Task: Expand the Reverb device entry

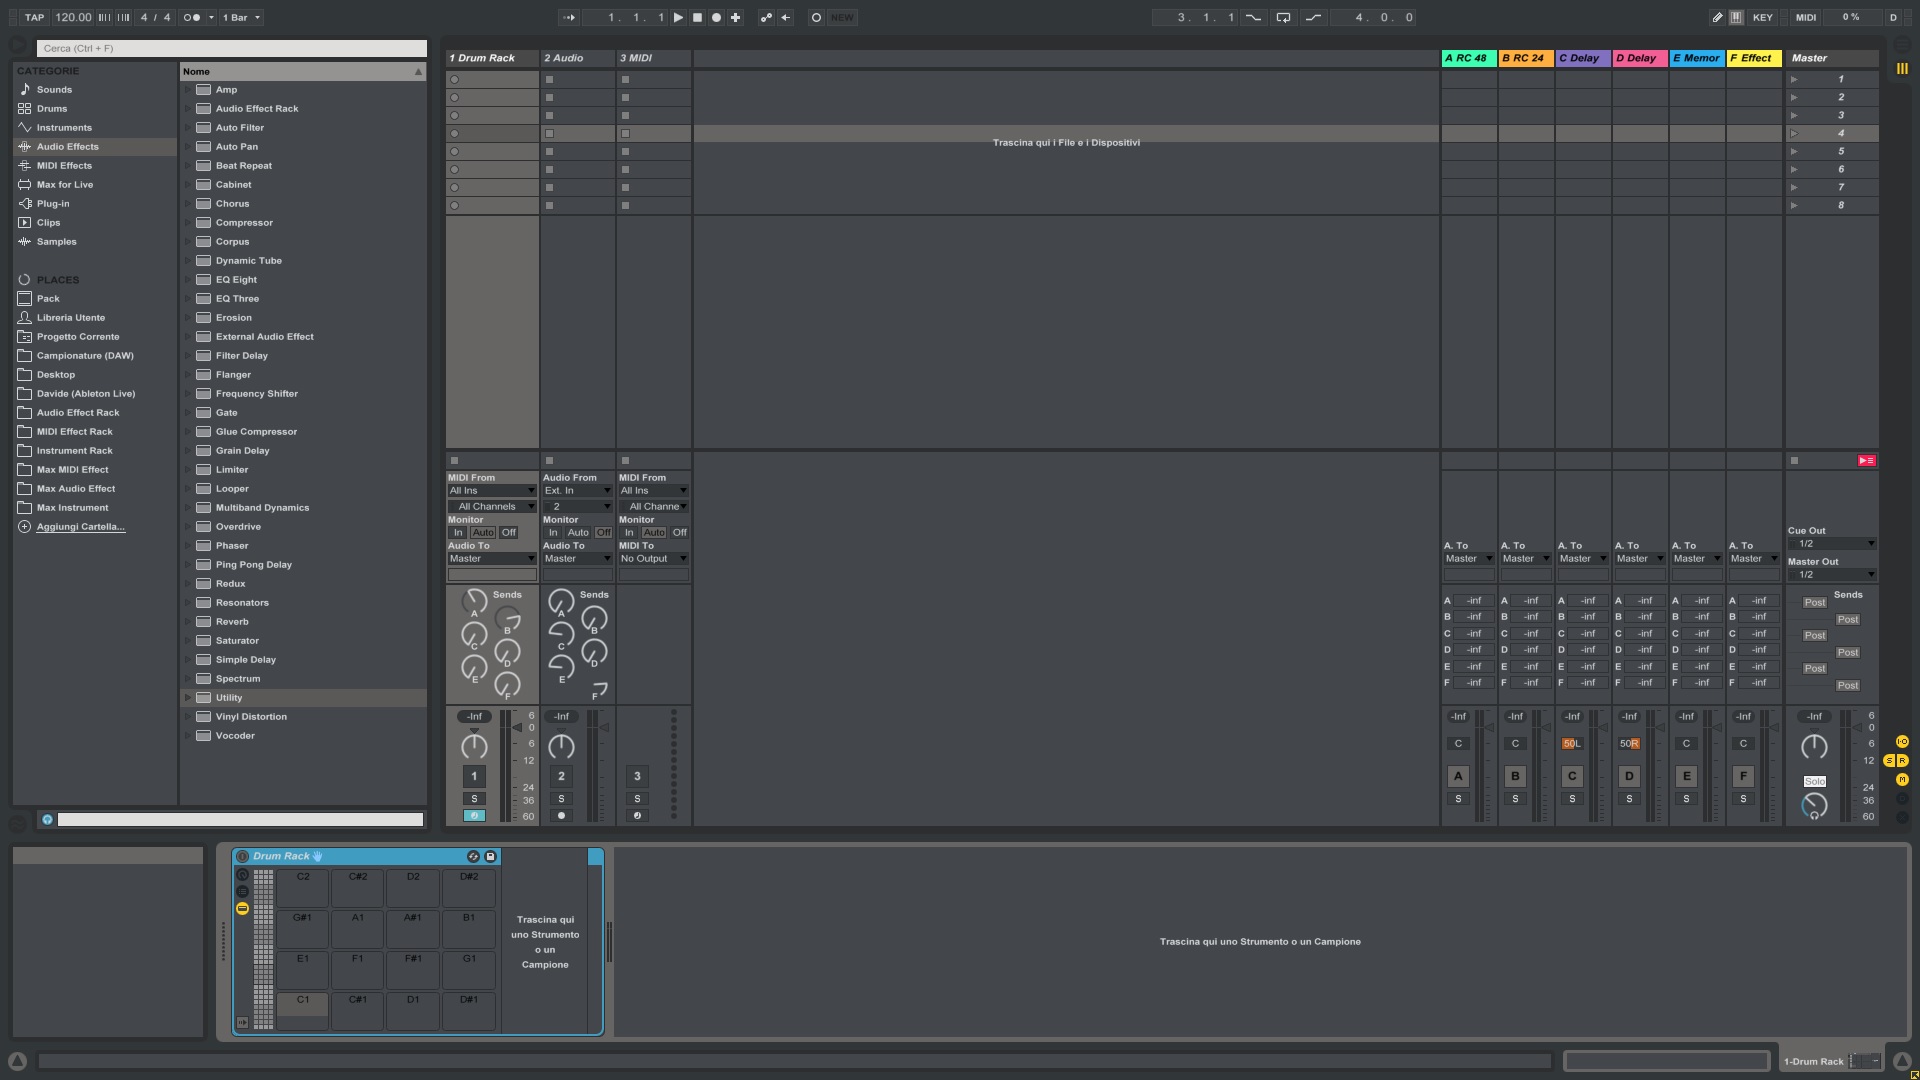Action: point(187,621)
